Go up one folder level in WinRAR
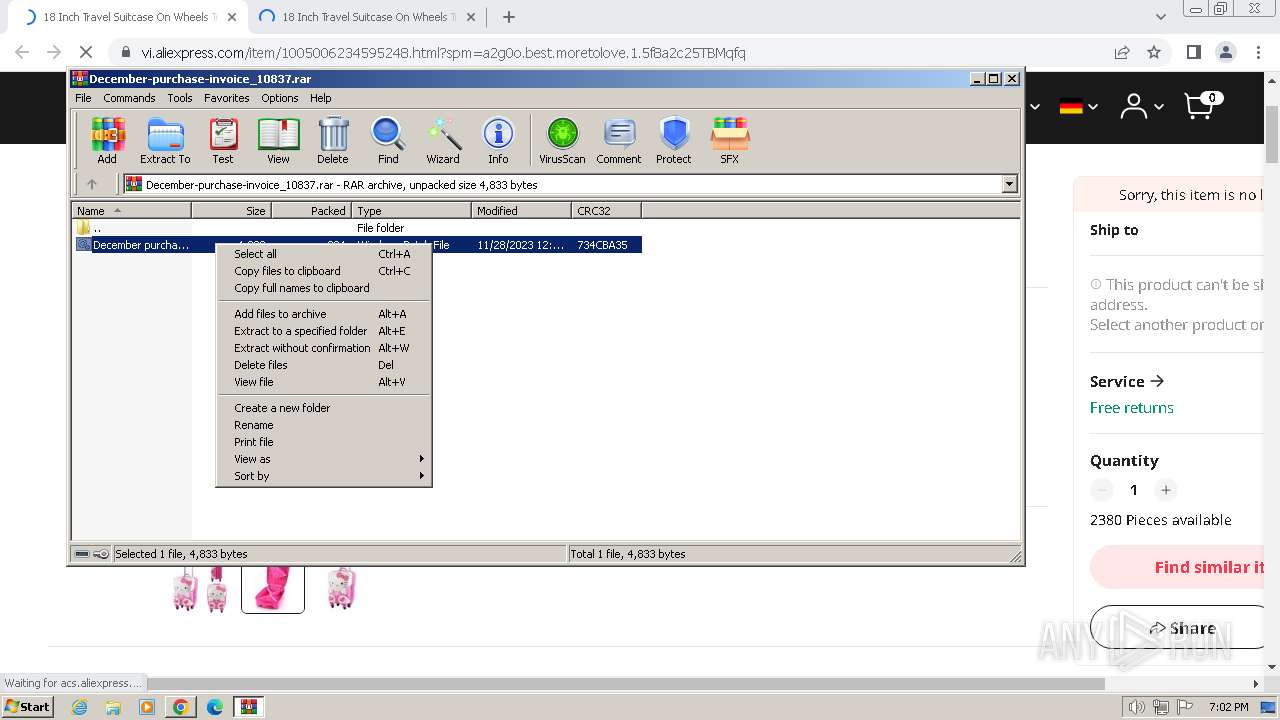Screen dimensions: 1280x720 (x=92, y=184)
